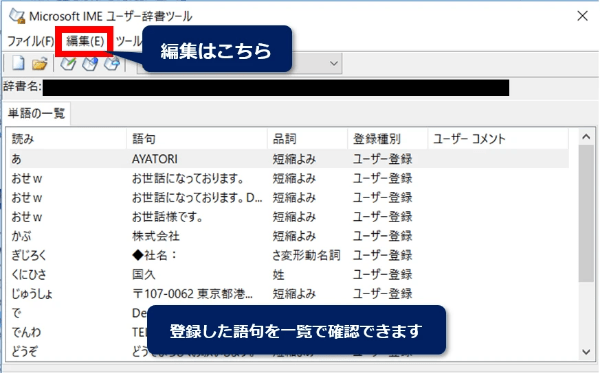Image resolution: width=600 pixels, height=373 pixels.
Task: Click the reading どうぞ
Action: point(24,351)
